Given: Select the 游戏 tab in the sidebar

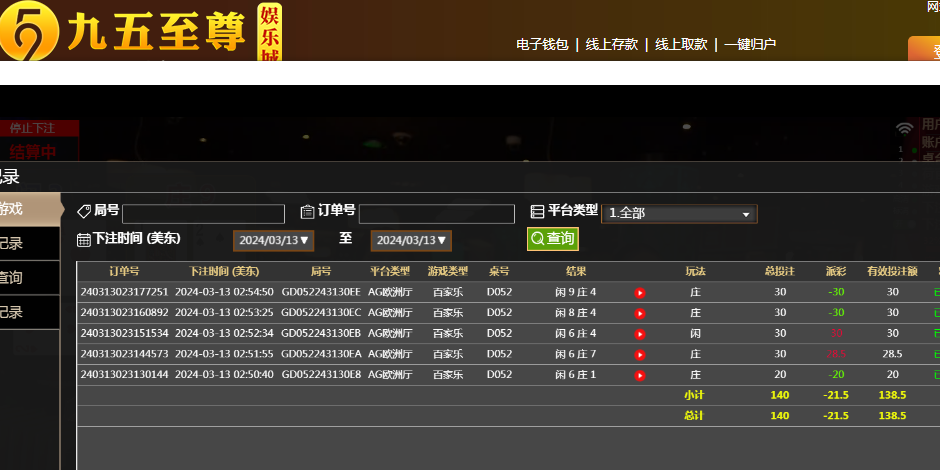Looking at the screenshot, I should [20, 209].
